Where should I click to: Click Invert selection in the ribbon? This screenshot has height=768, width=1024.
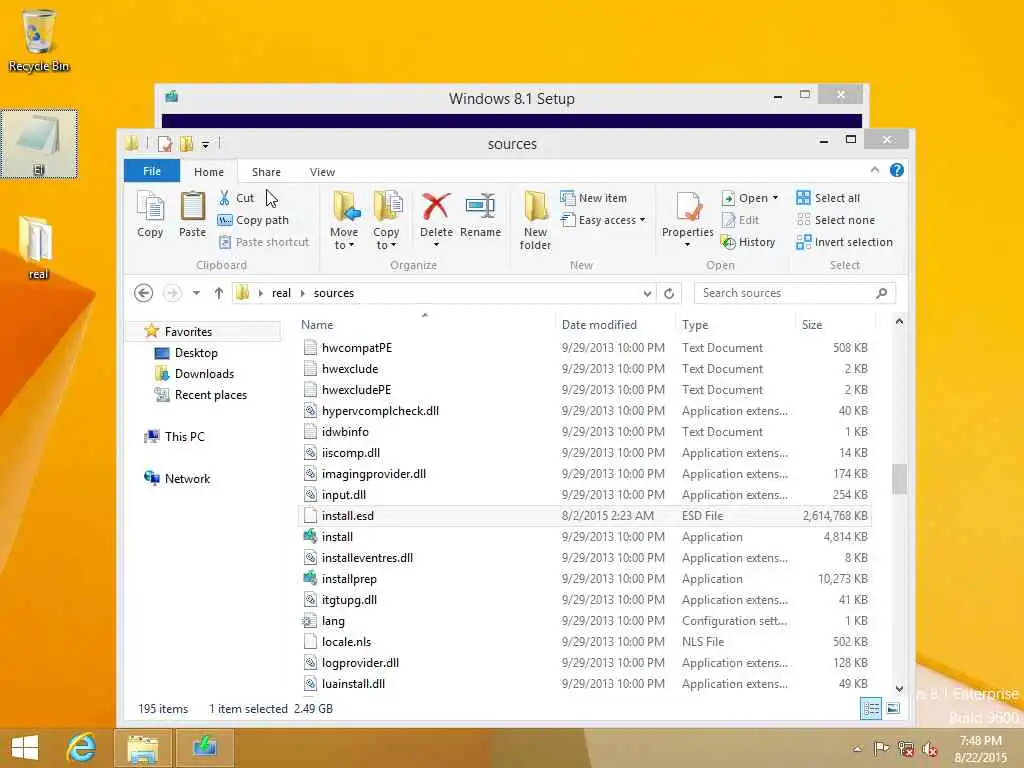point(844,242)
